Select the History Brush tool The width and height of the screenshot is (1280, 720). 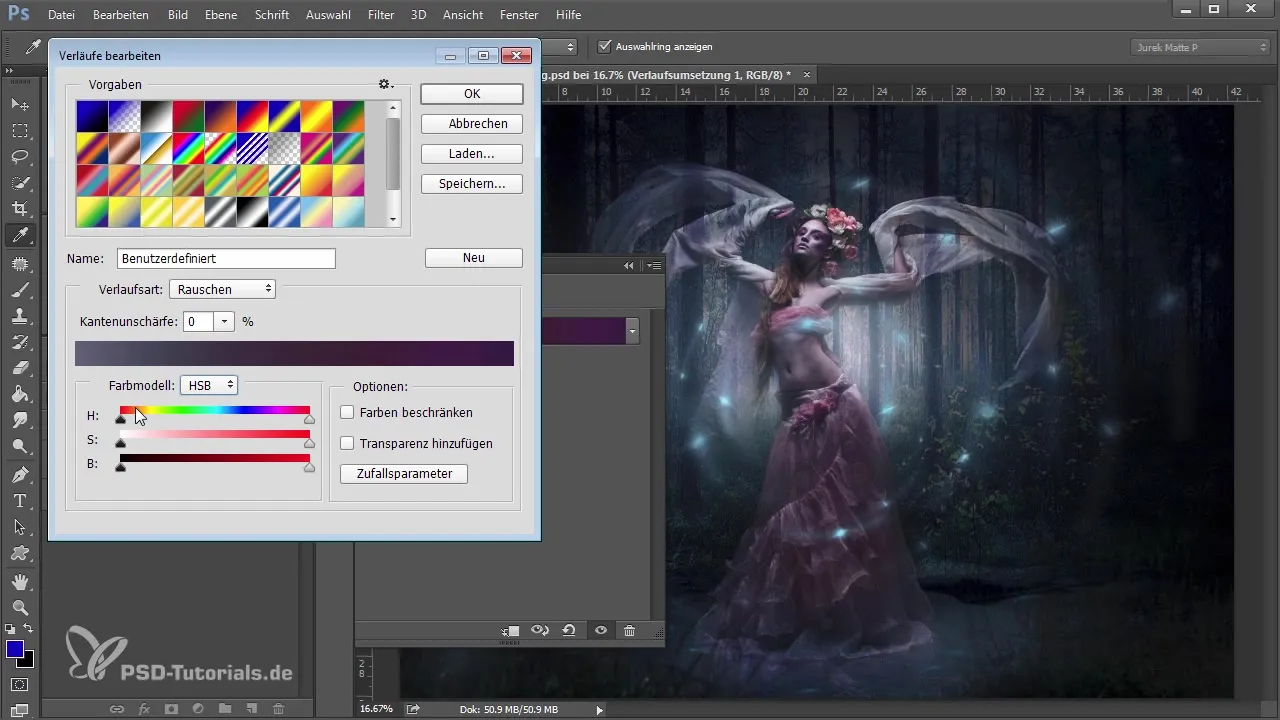click(20, 342)
